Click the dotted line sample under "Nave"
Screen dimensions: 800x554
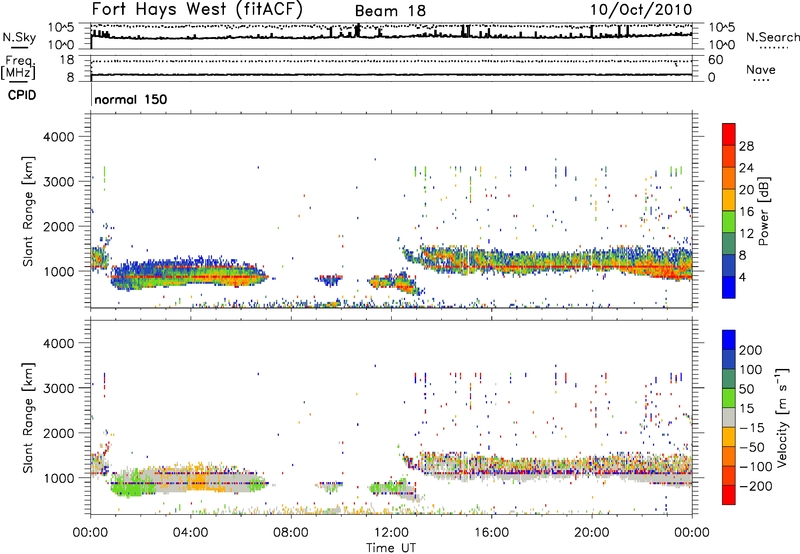tap(761, 80)
